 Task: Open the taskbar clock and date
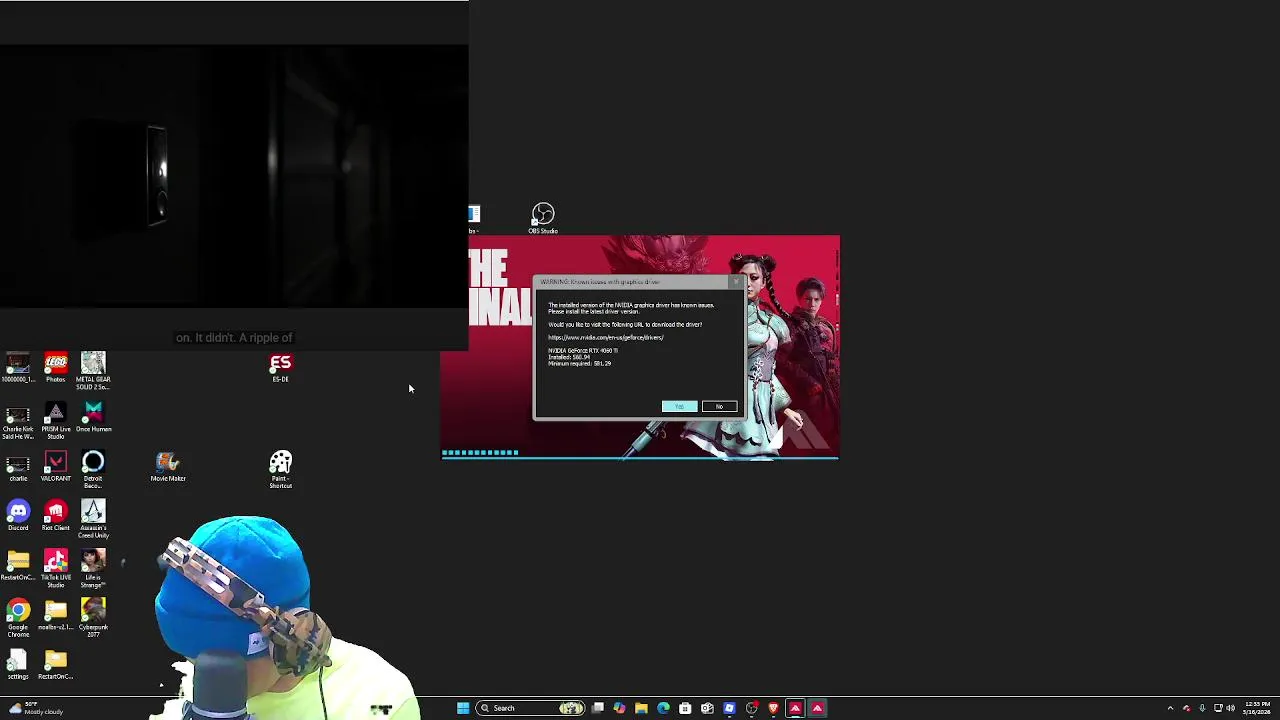tap(1256, 708)
